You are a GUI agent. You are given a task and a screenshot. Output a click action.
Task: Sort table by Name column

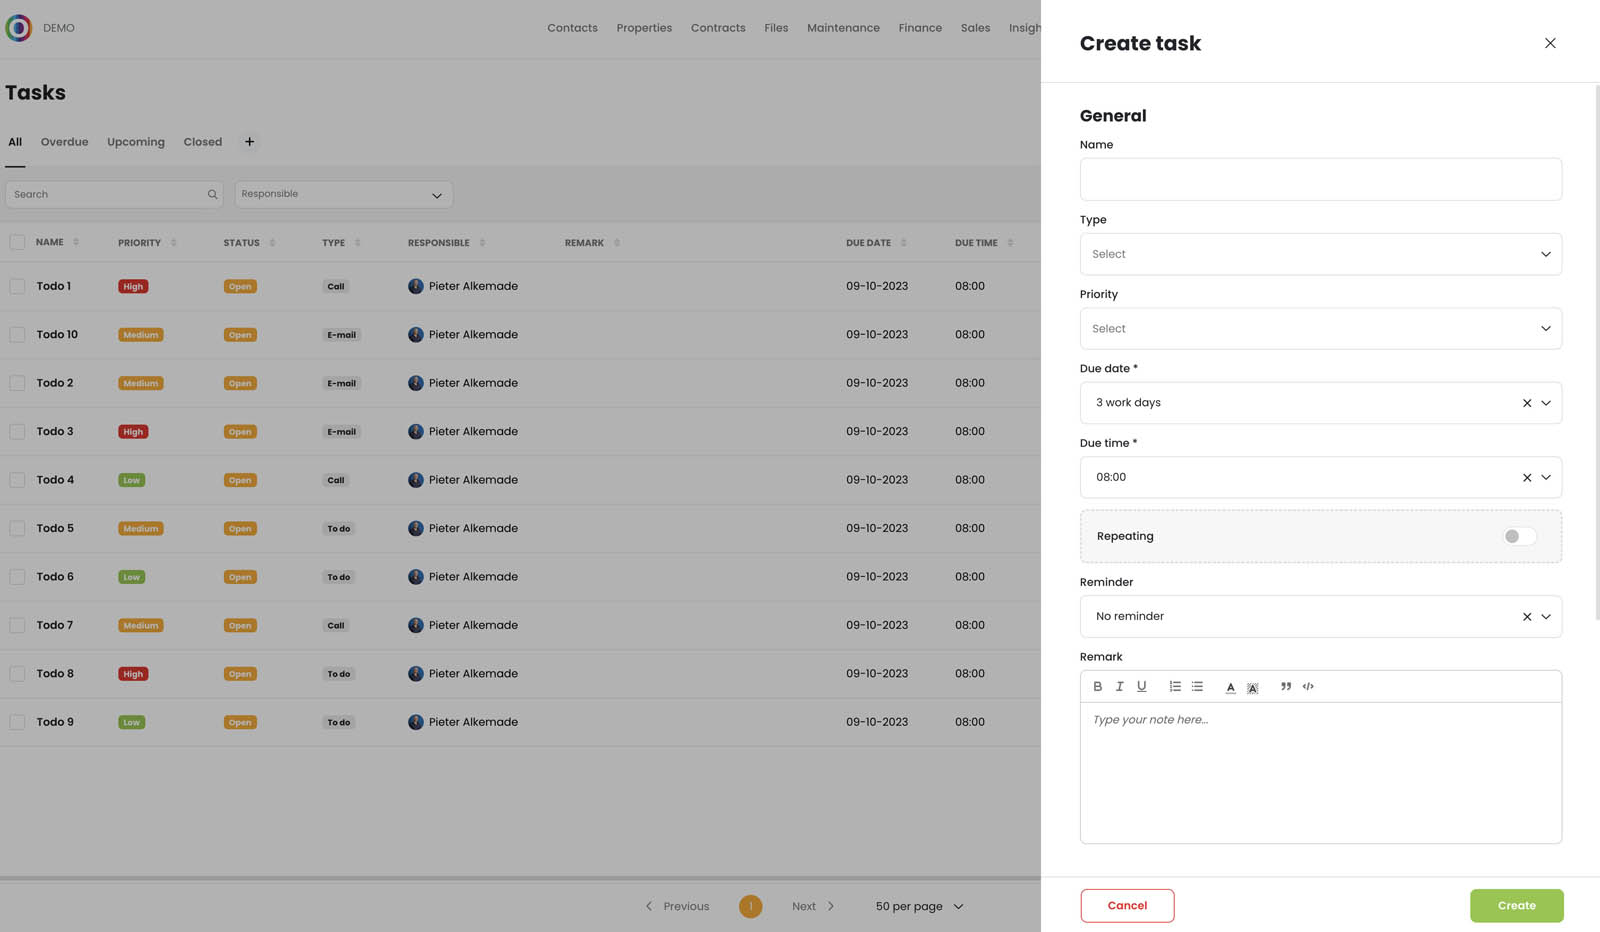[76, 242]
